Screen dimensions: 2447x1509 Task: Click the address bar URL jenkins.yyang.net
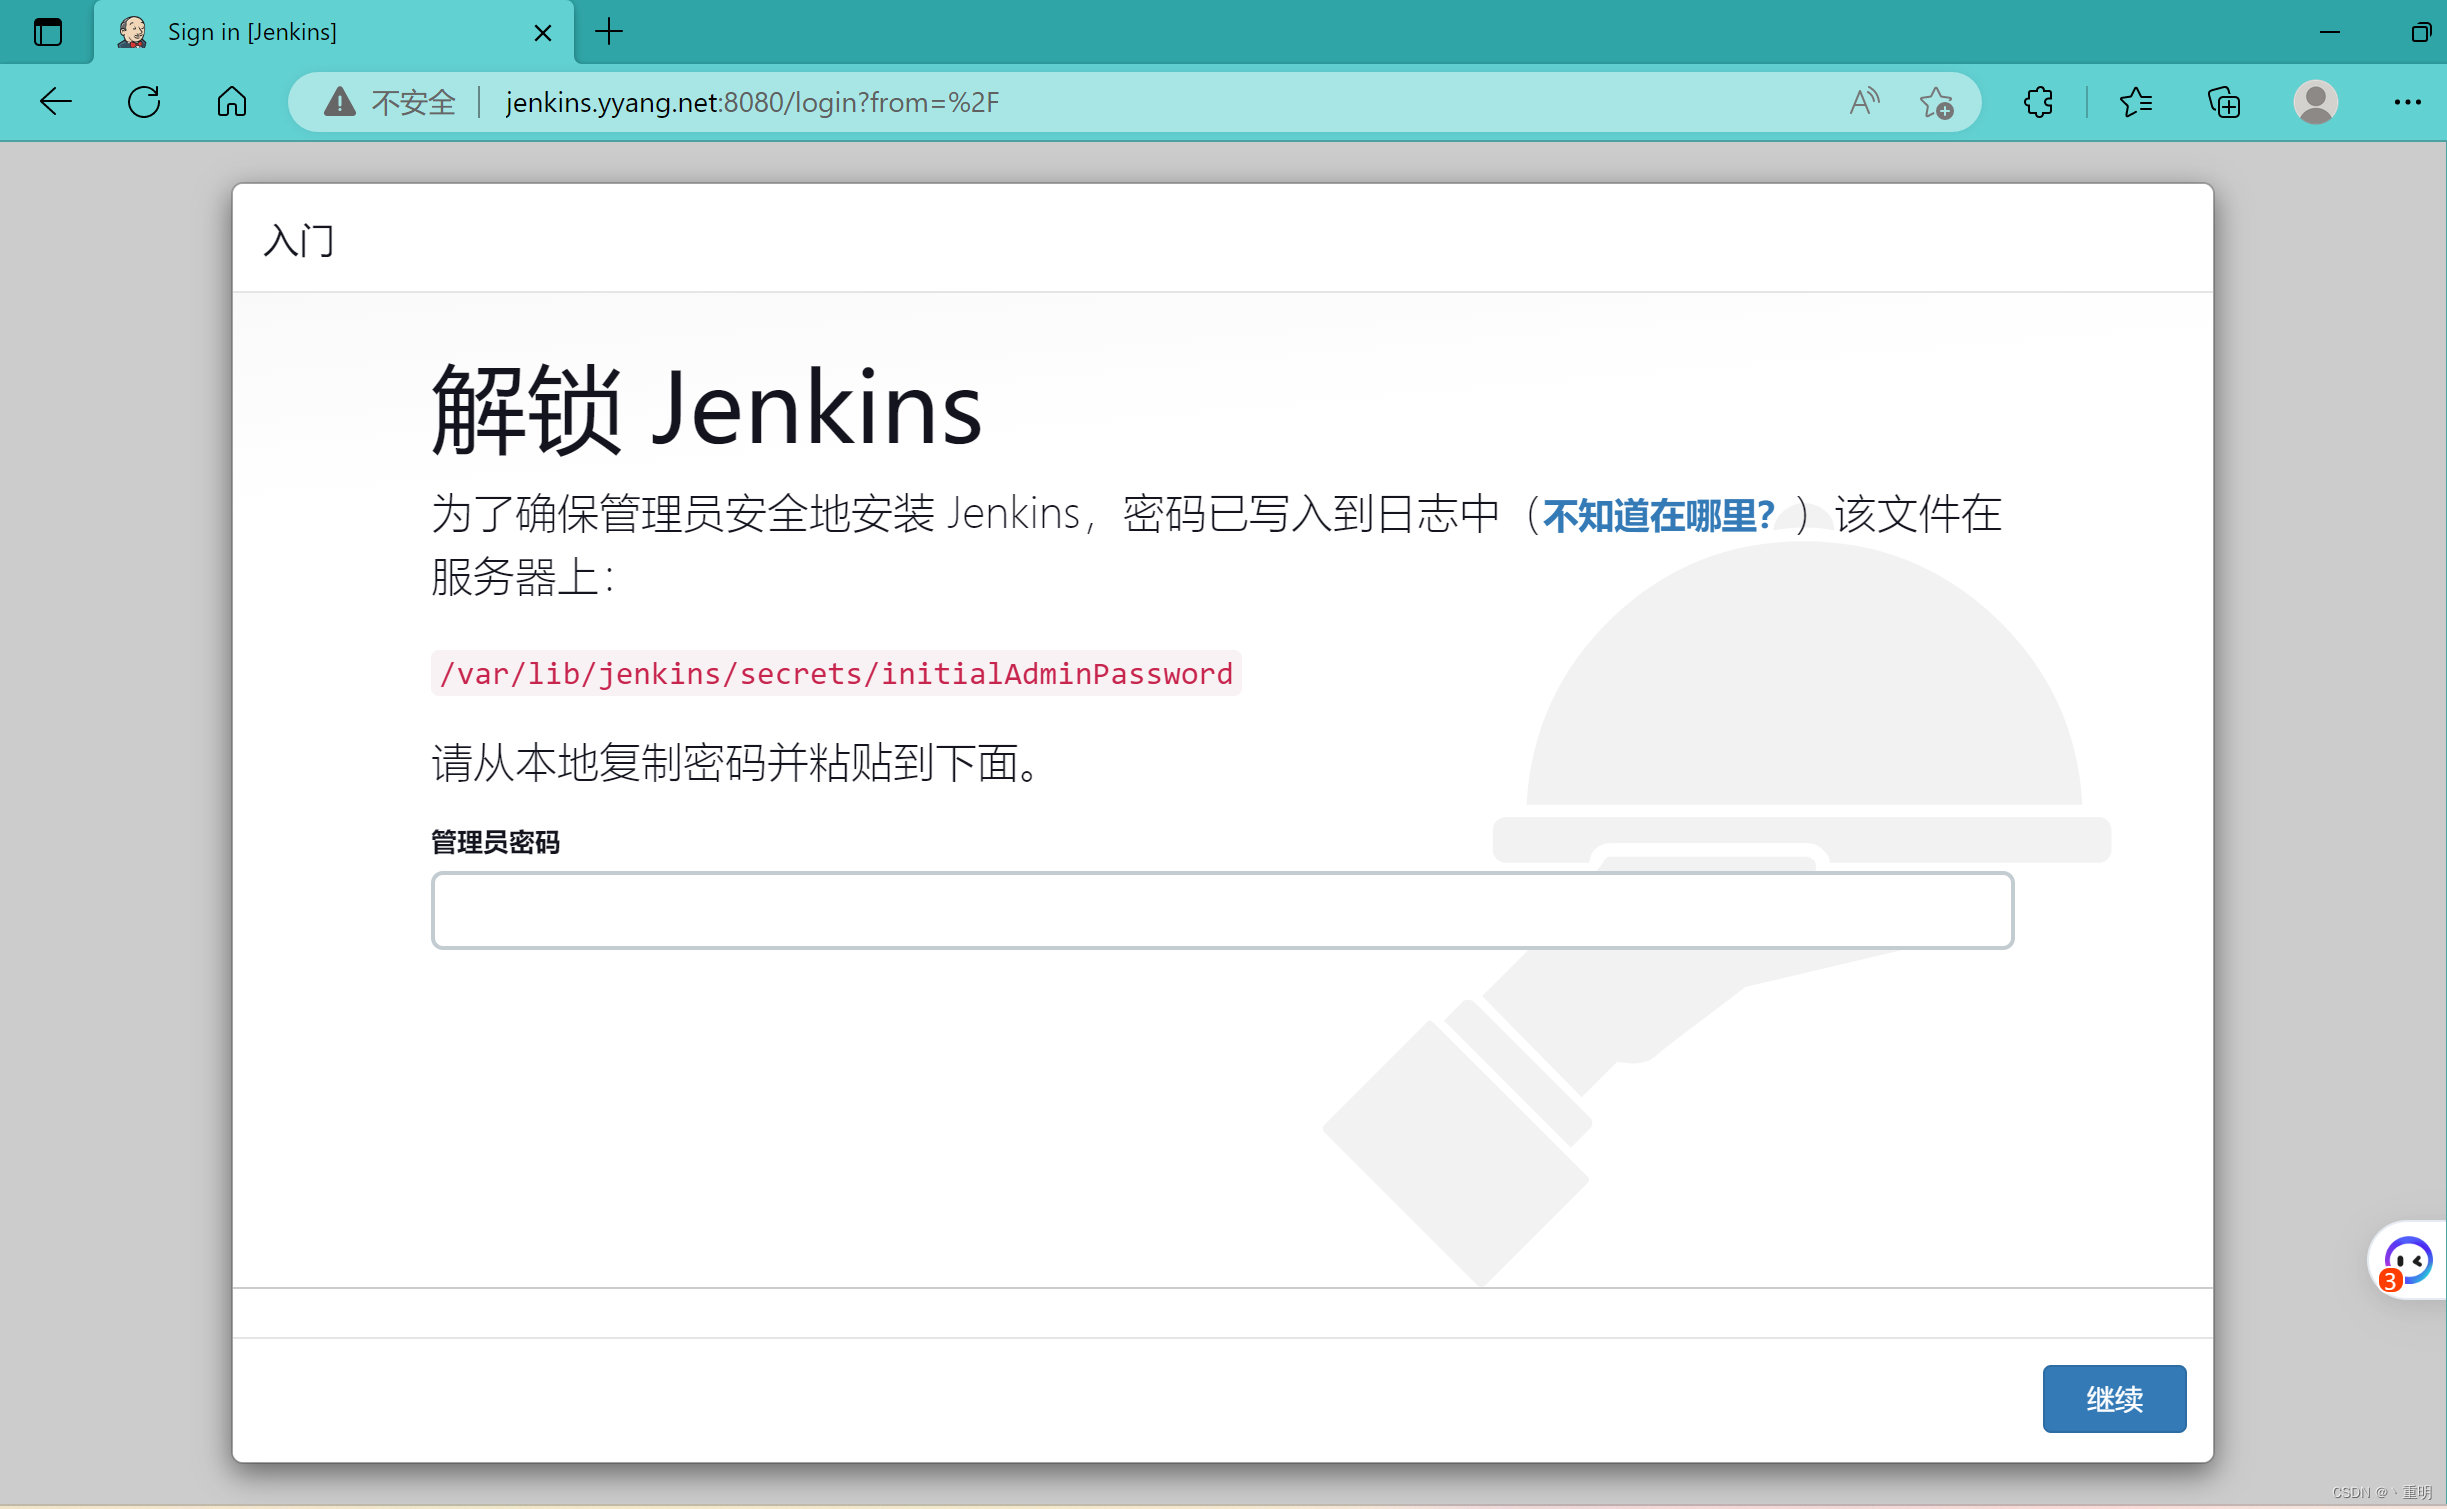point(751,102)
